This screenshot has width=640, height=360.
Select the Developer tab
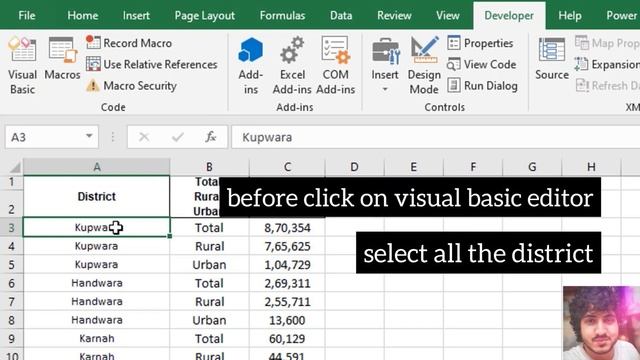click(x=509, y=16)
